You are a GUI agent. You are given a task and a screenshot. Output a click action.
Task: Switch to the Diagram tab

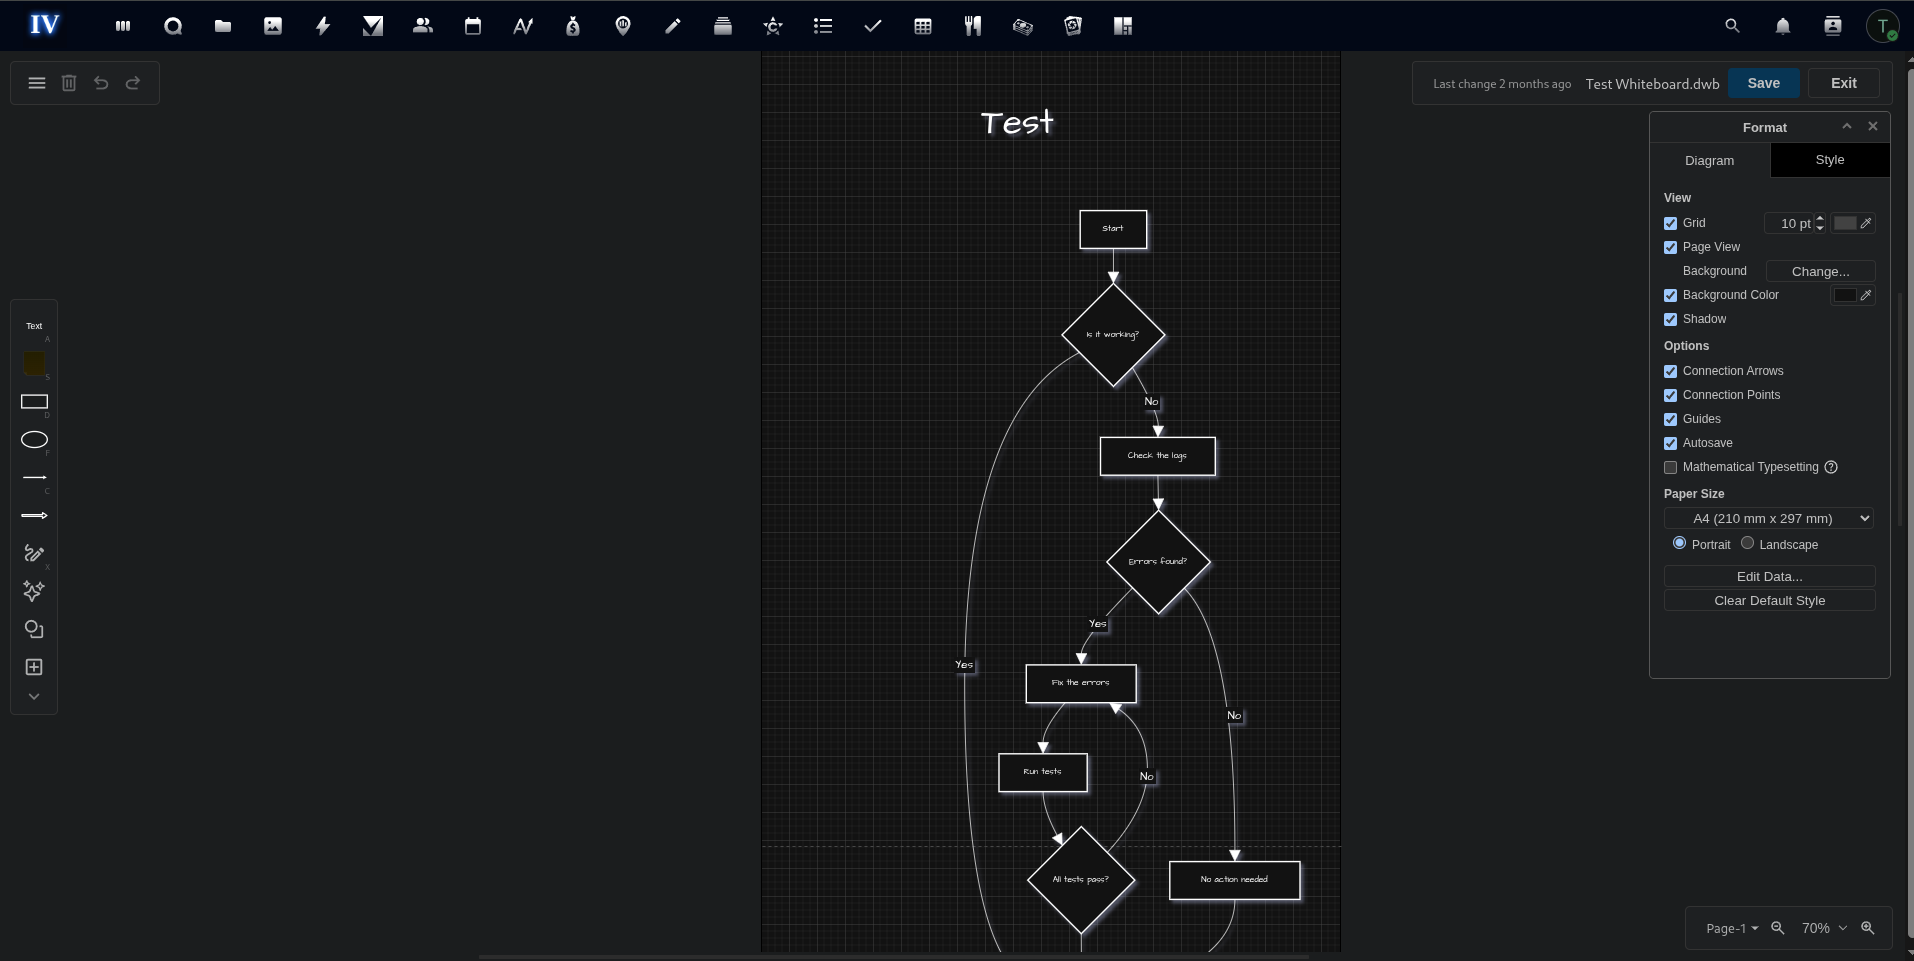point(1709,160)
